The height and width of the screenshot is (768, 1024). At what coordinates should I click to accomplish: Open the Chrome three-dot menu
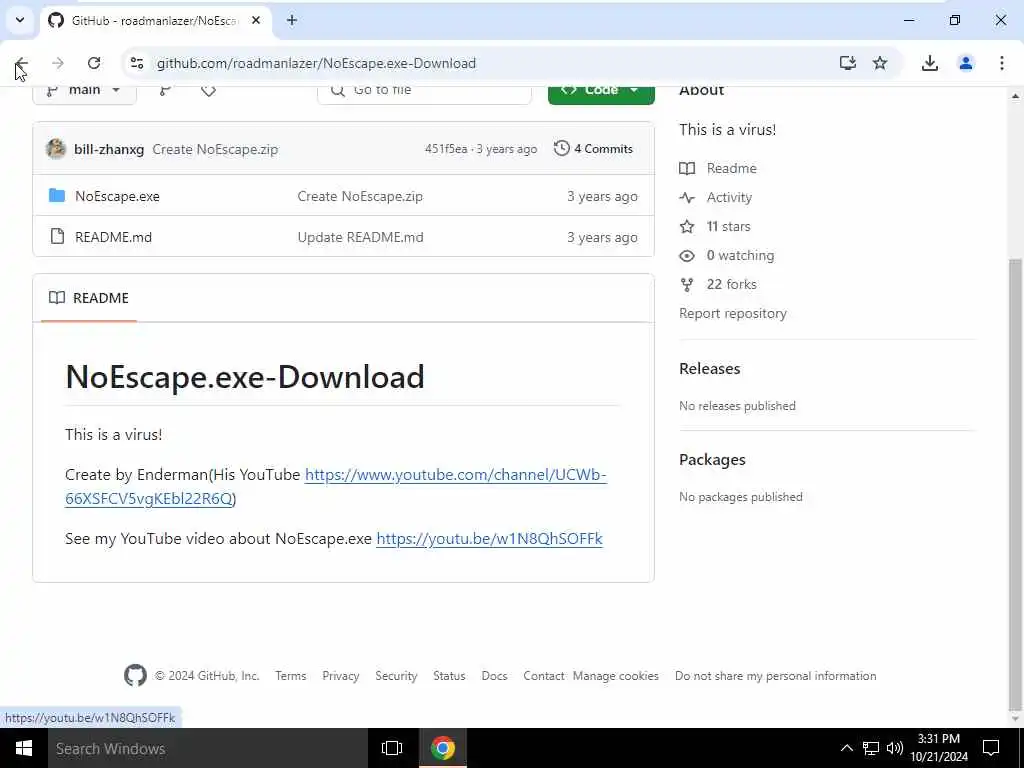coord(1001,63)
